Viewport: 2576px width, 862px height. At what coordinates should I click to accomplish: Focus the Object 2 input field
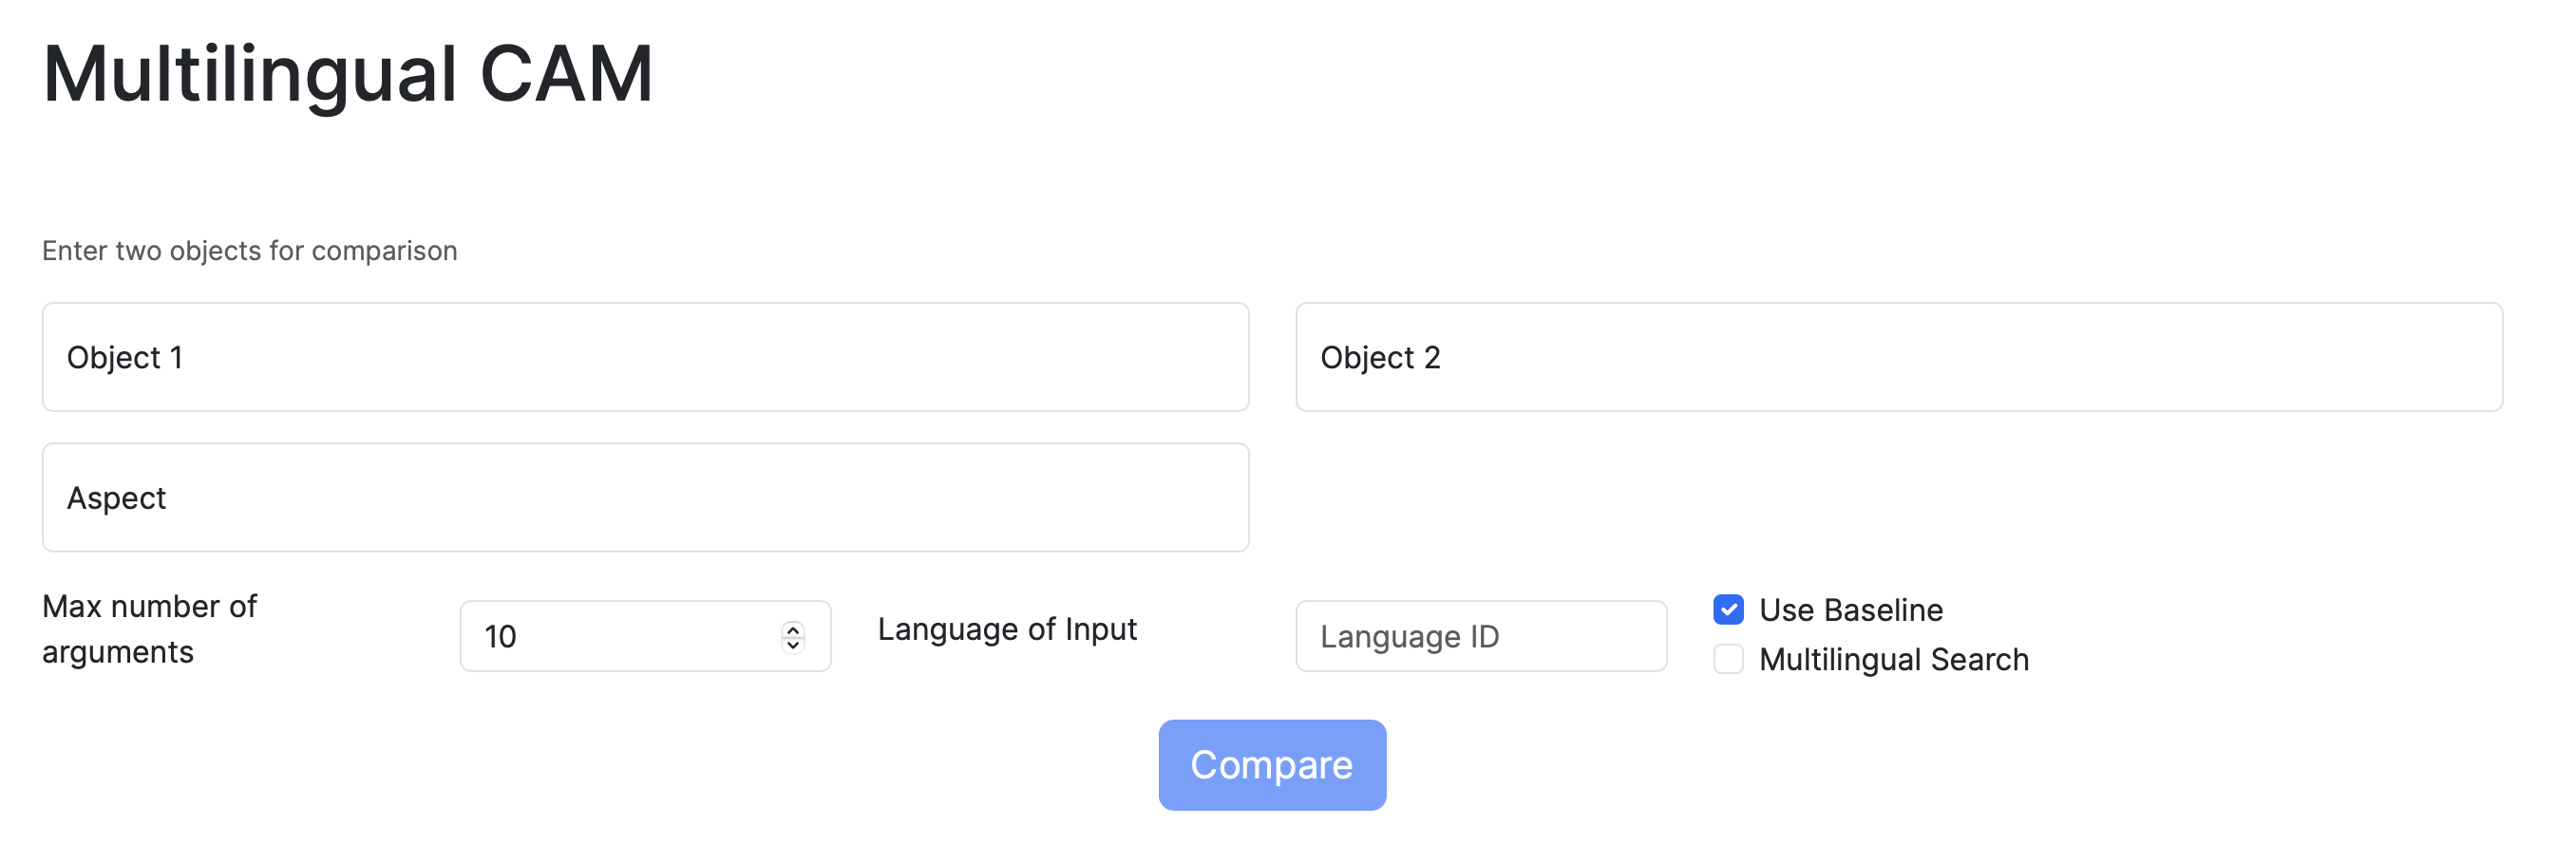click(1898, 357)
